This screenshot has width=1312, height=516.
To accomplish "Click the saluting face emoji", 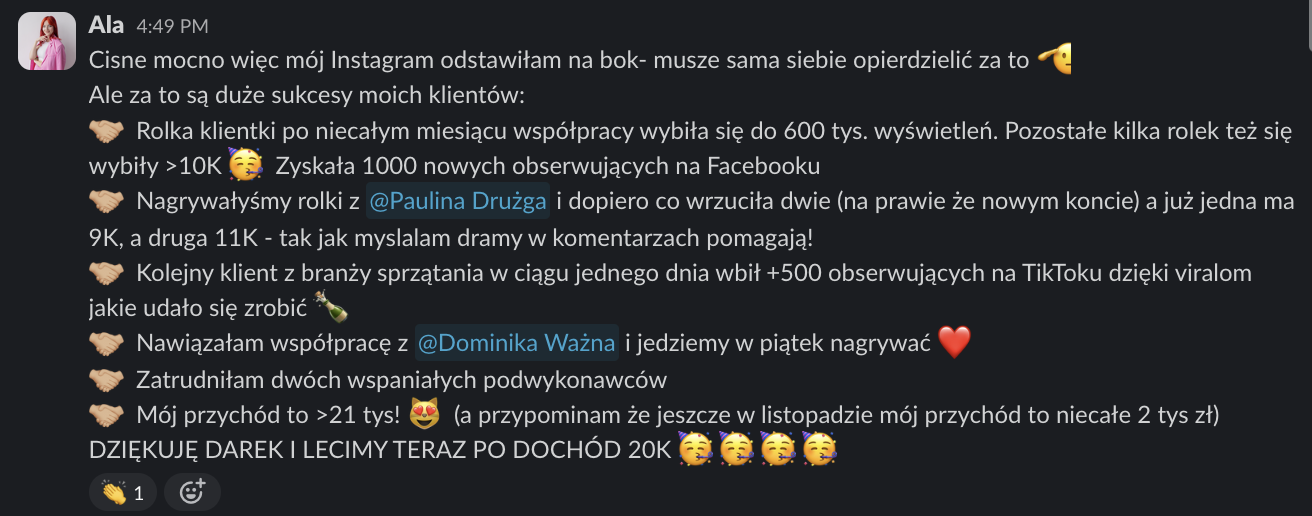I will (1055, 60).
